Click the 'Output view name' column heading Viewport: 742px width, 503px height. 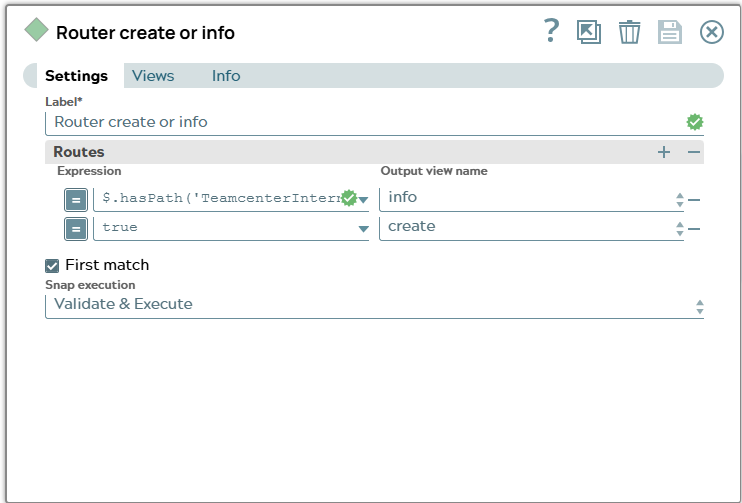click(434, 171)
